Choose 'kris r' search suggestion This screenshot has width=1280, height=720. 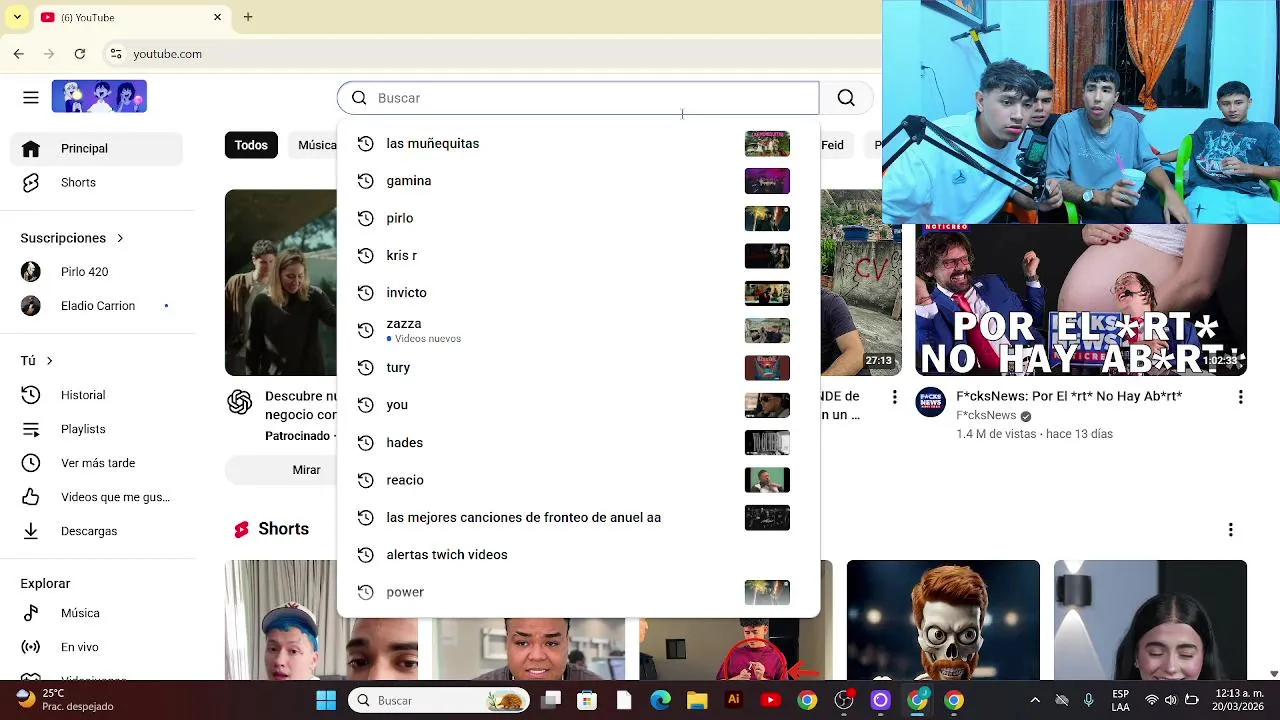pos(578,255)
